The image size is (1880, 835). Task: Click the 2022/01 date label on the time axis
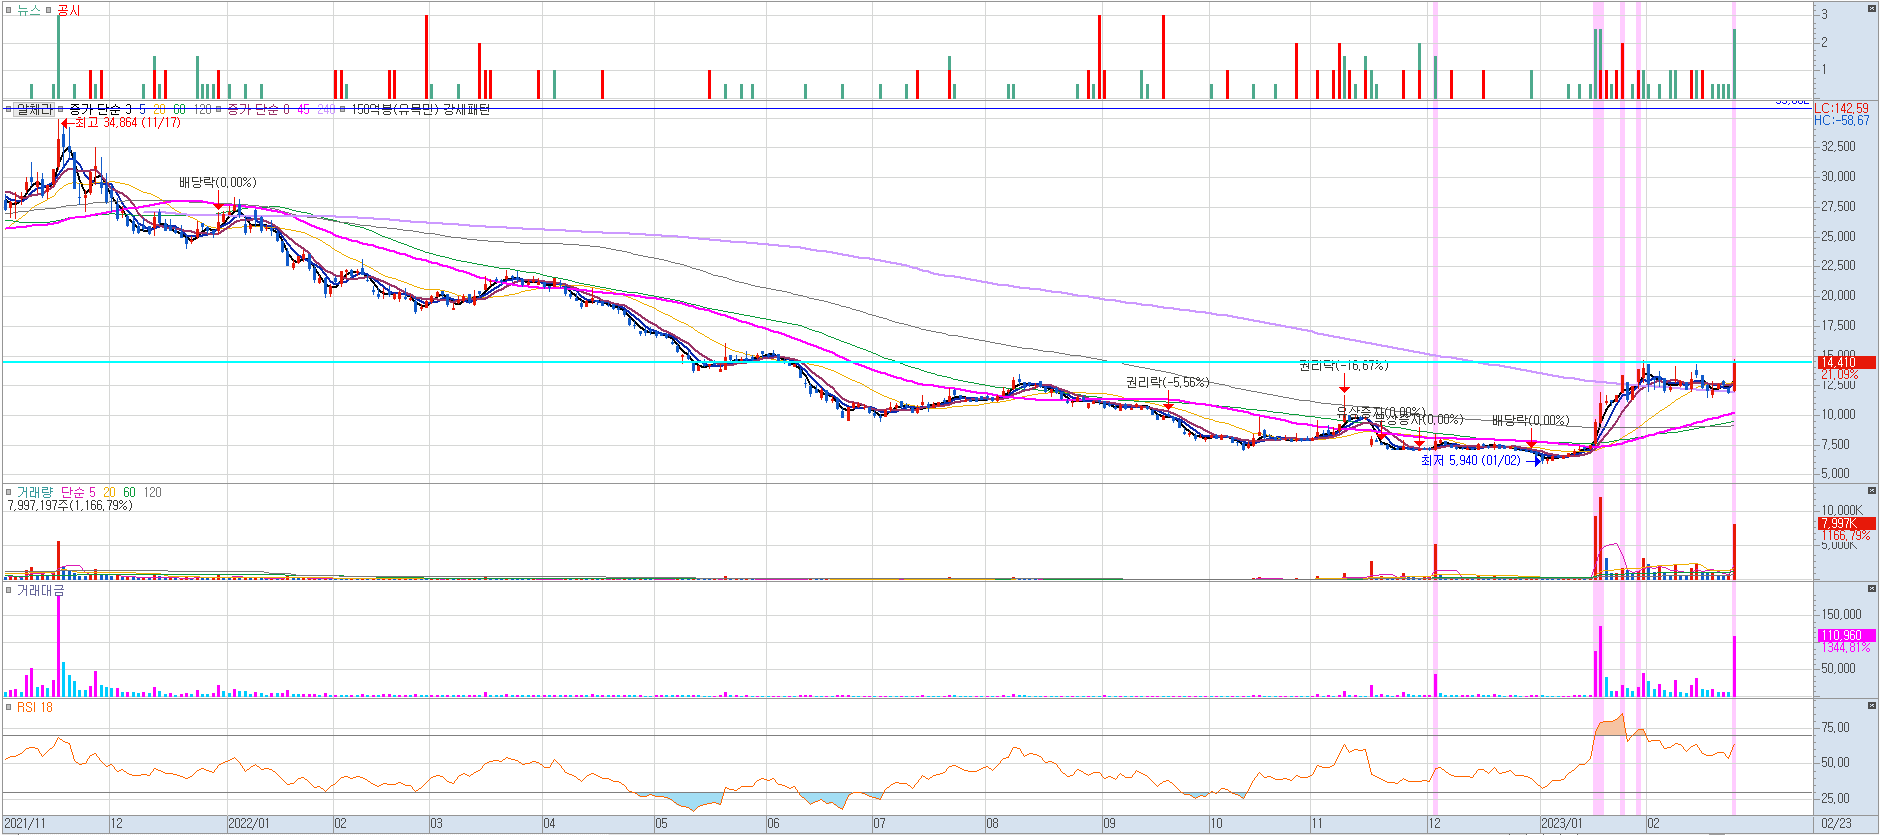pos(248,824)
